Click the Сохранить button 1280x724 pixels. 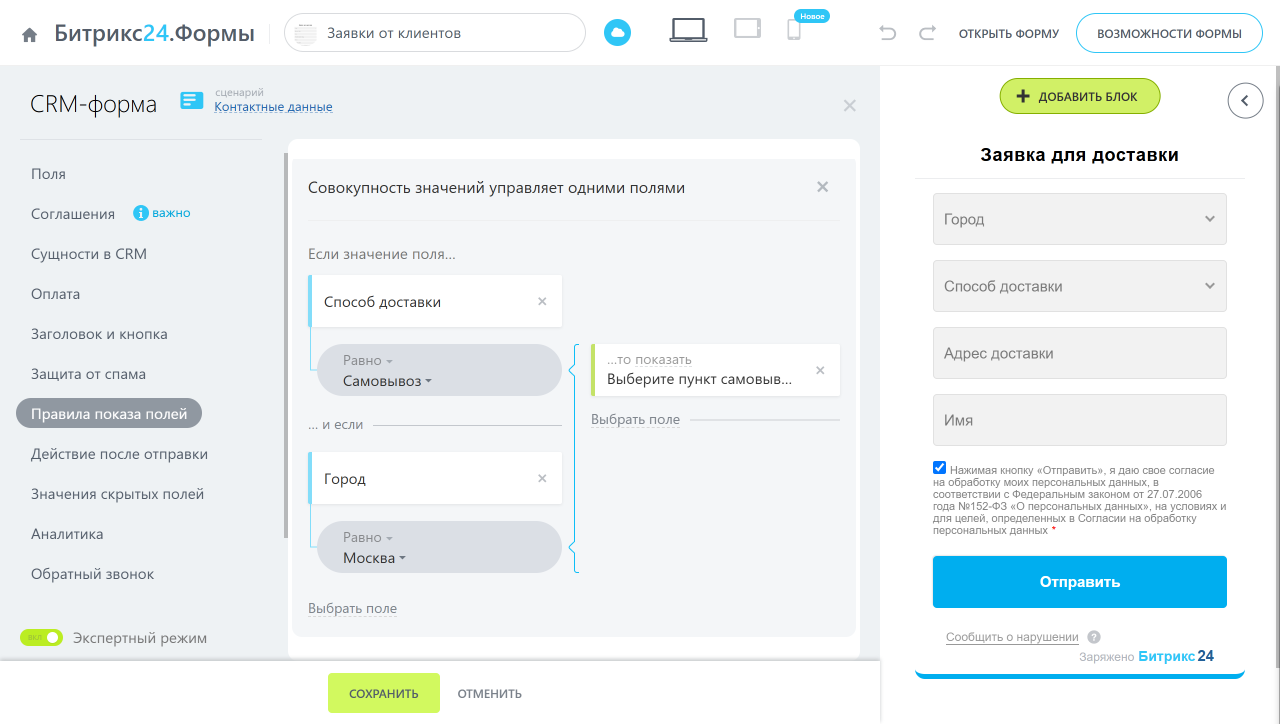click(383, 693)
